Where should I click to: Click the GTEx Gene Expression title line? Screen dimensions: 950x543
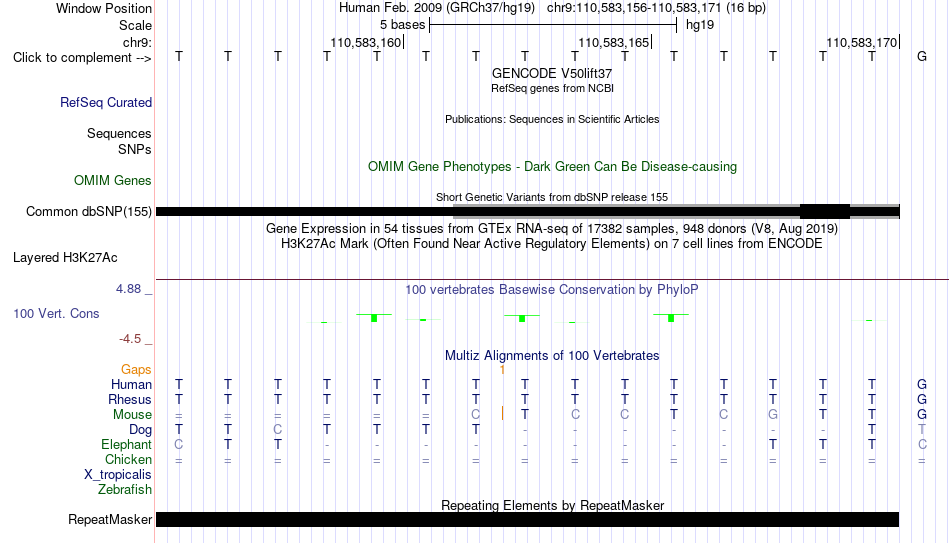(x=552, y=228)
